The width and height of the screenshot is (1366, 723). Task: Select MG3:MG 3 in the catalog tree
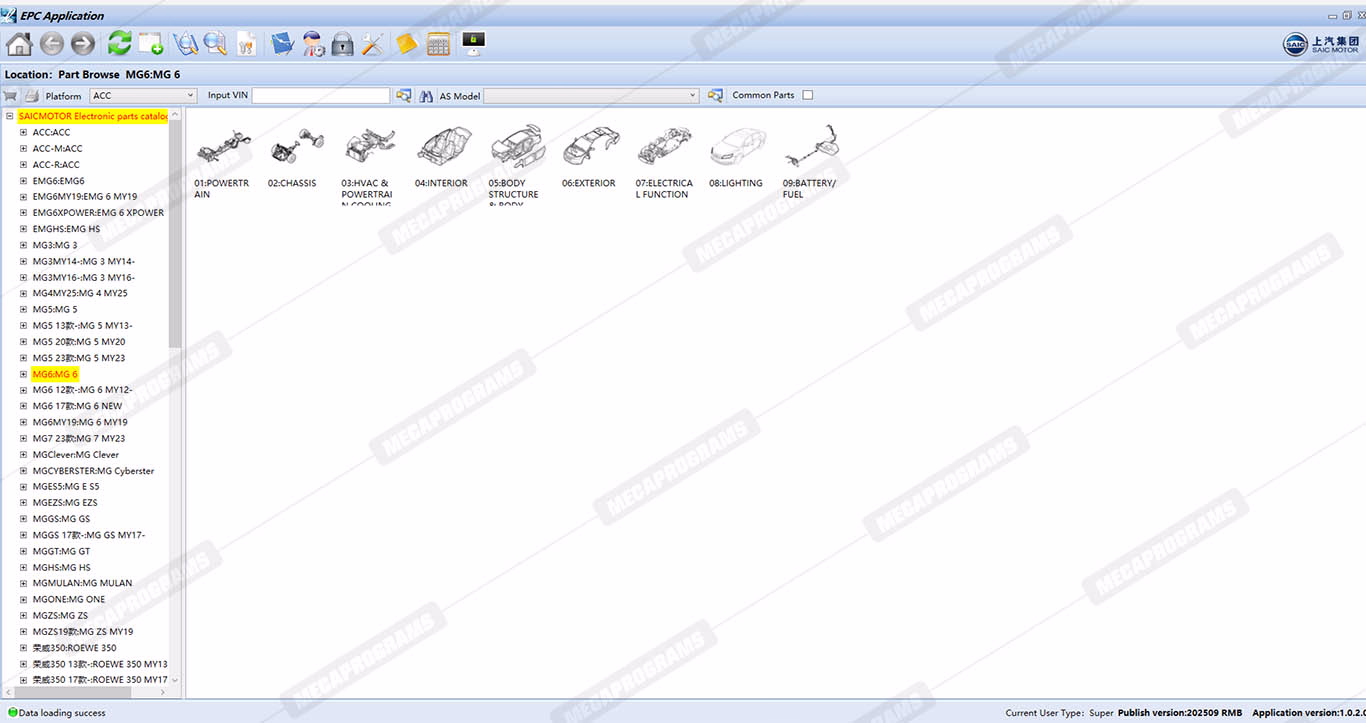point(55,245)
